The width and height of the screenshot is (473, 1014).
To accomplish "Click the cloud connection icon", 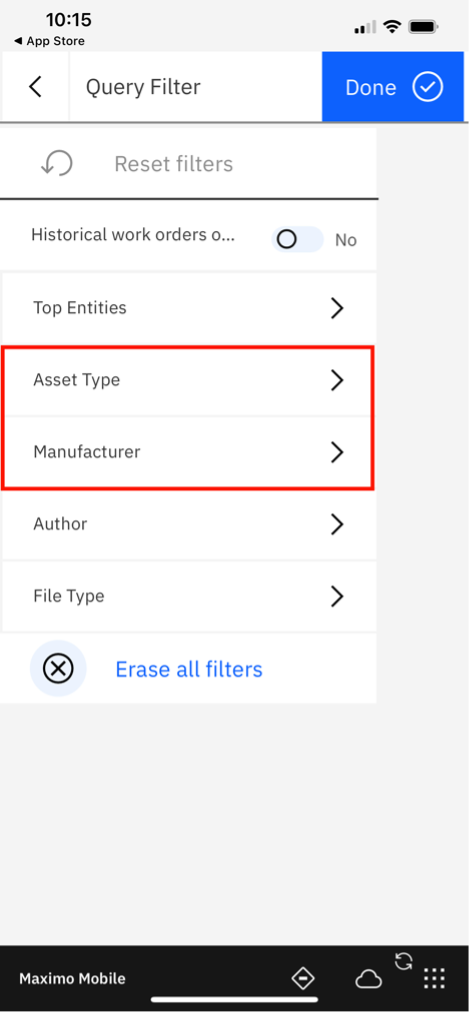I will [x=368, y=980].
